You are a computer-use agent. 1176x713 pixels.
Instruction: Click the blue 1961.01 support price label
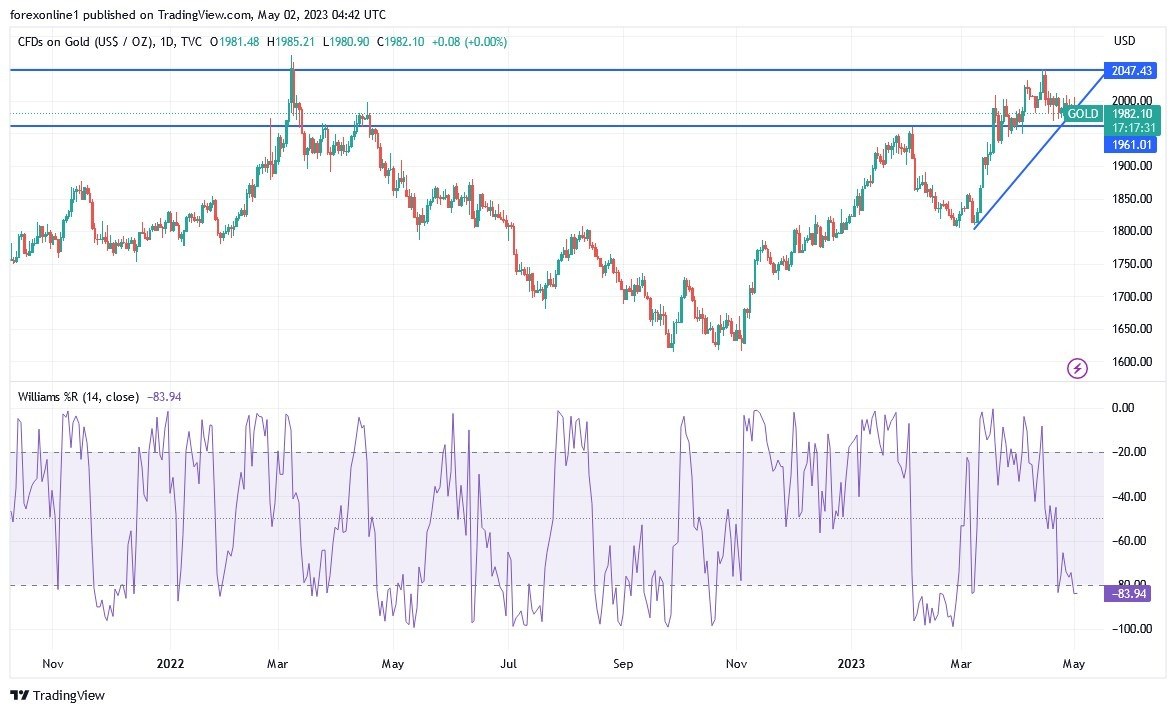[1131, 145]
